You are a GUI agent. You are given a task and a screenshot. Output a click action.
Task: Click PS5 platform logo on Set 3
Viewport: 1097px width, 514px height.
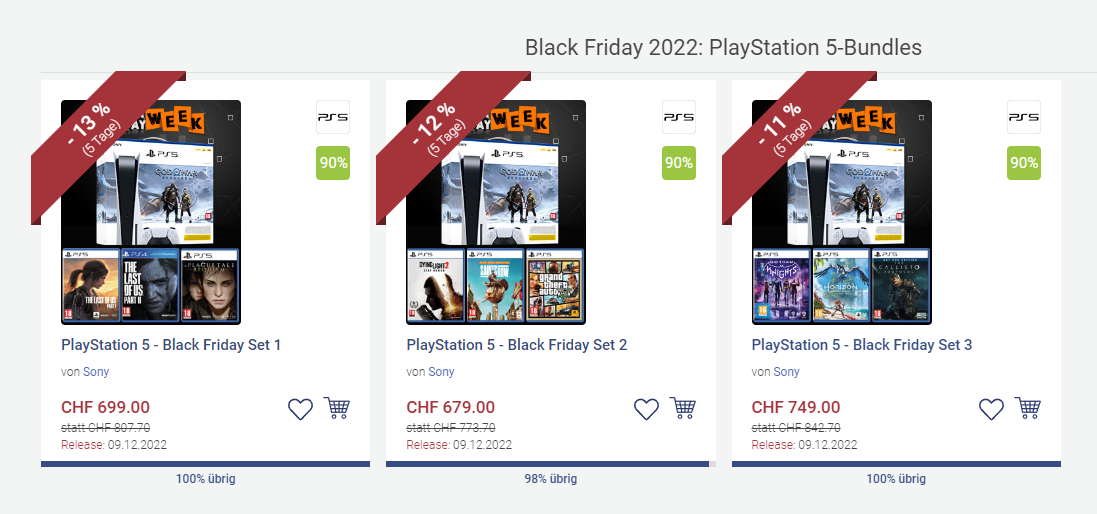1023,117
